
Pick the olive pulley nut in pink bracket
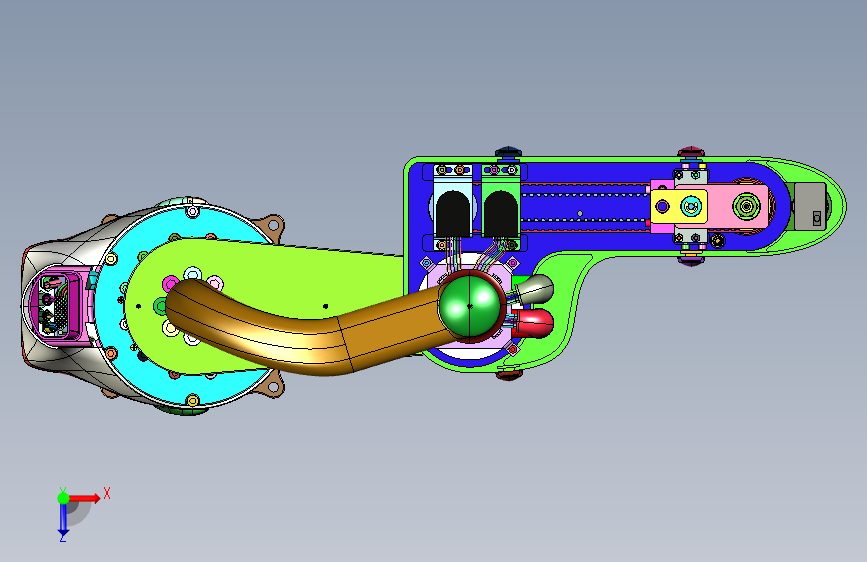click(746, 206)
